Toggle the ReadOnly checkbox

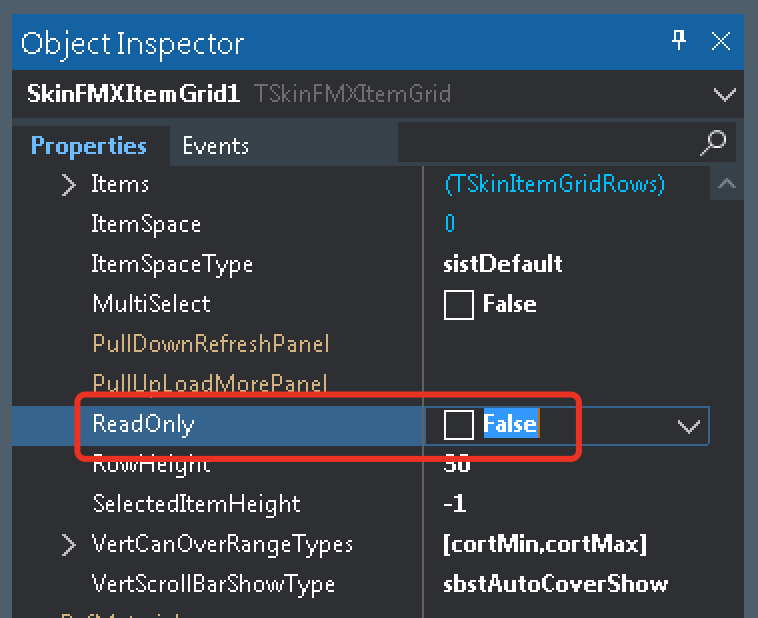(x=459, y=425)
